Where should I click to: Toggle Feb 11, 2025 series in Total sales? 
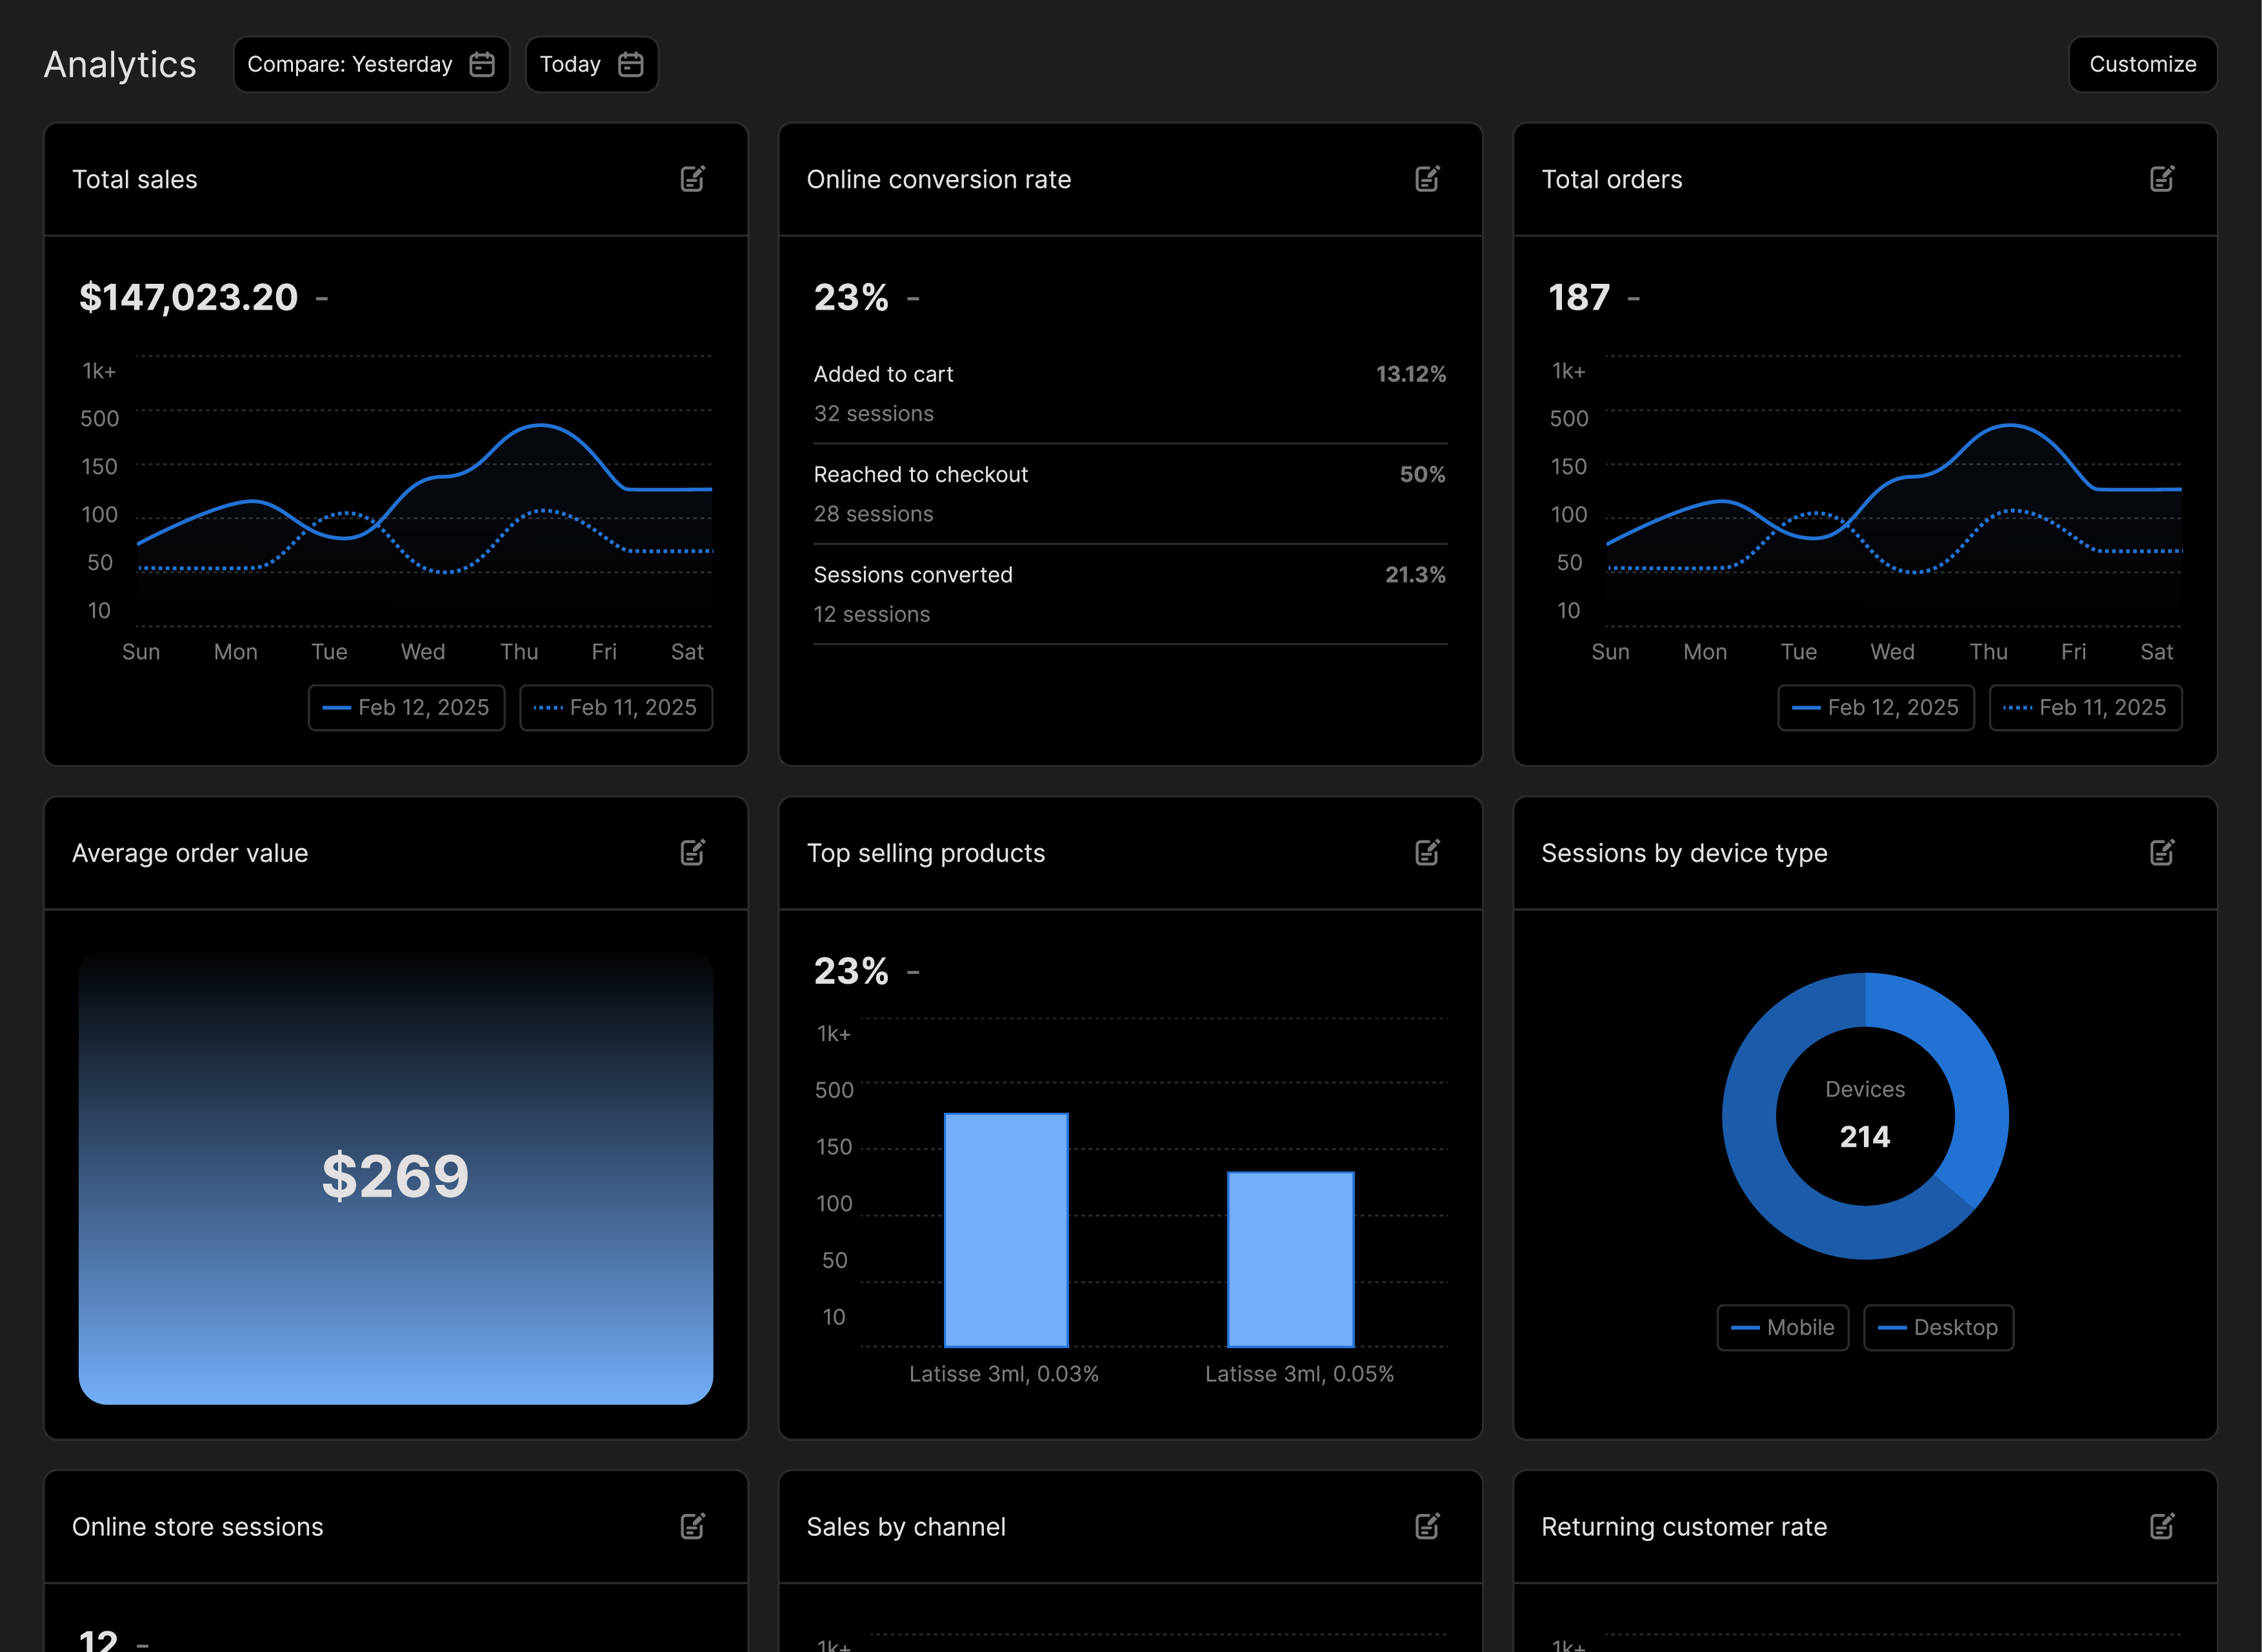pos(616,708)
